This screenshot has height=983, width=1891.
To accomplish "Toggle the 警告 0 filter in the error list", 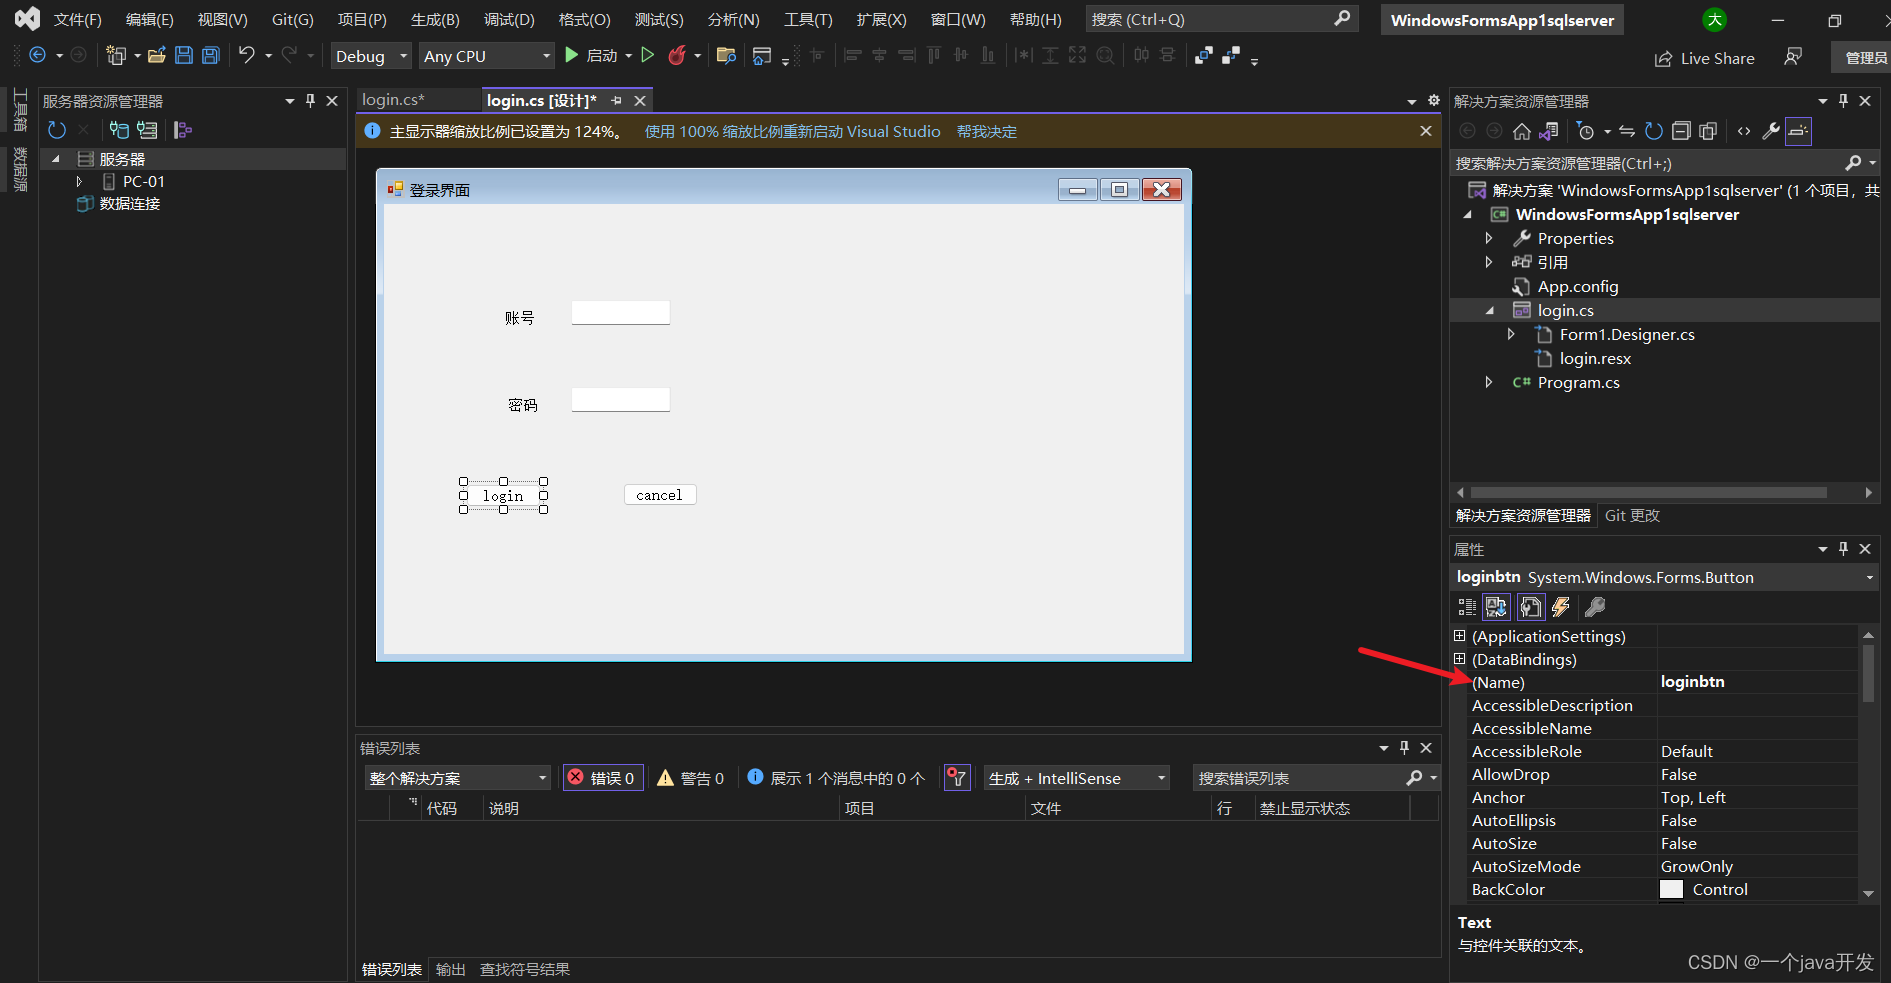I will pyautogui.click(x=691, y=778).
